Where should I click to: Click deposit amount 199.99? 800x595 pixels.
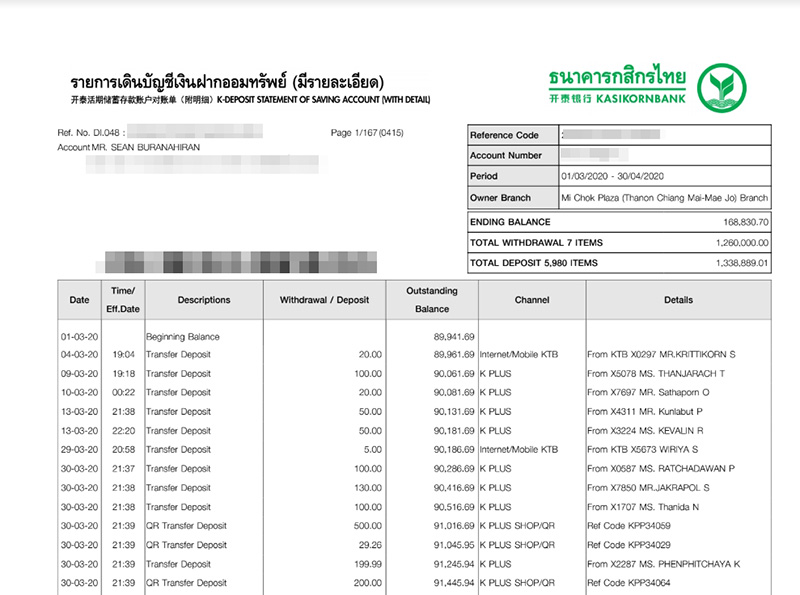click(368, 564)
